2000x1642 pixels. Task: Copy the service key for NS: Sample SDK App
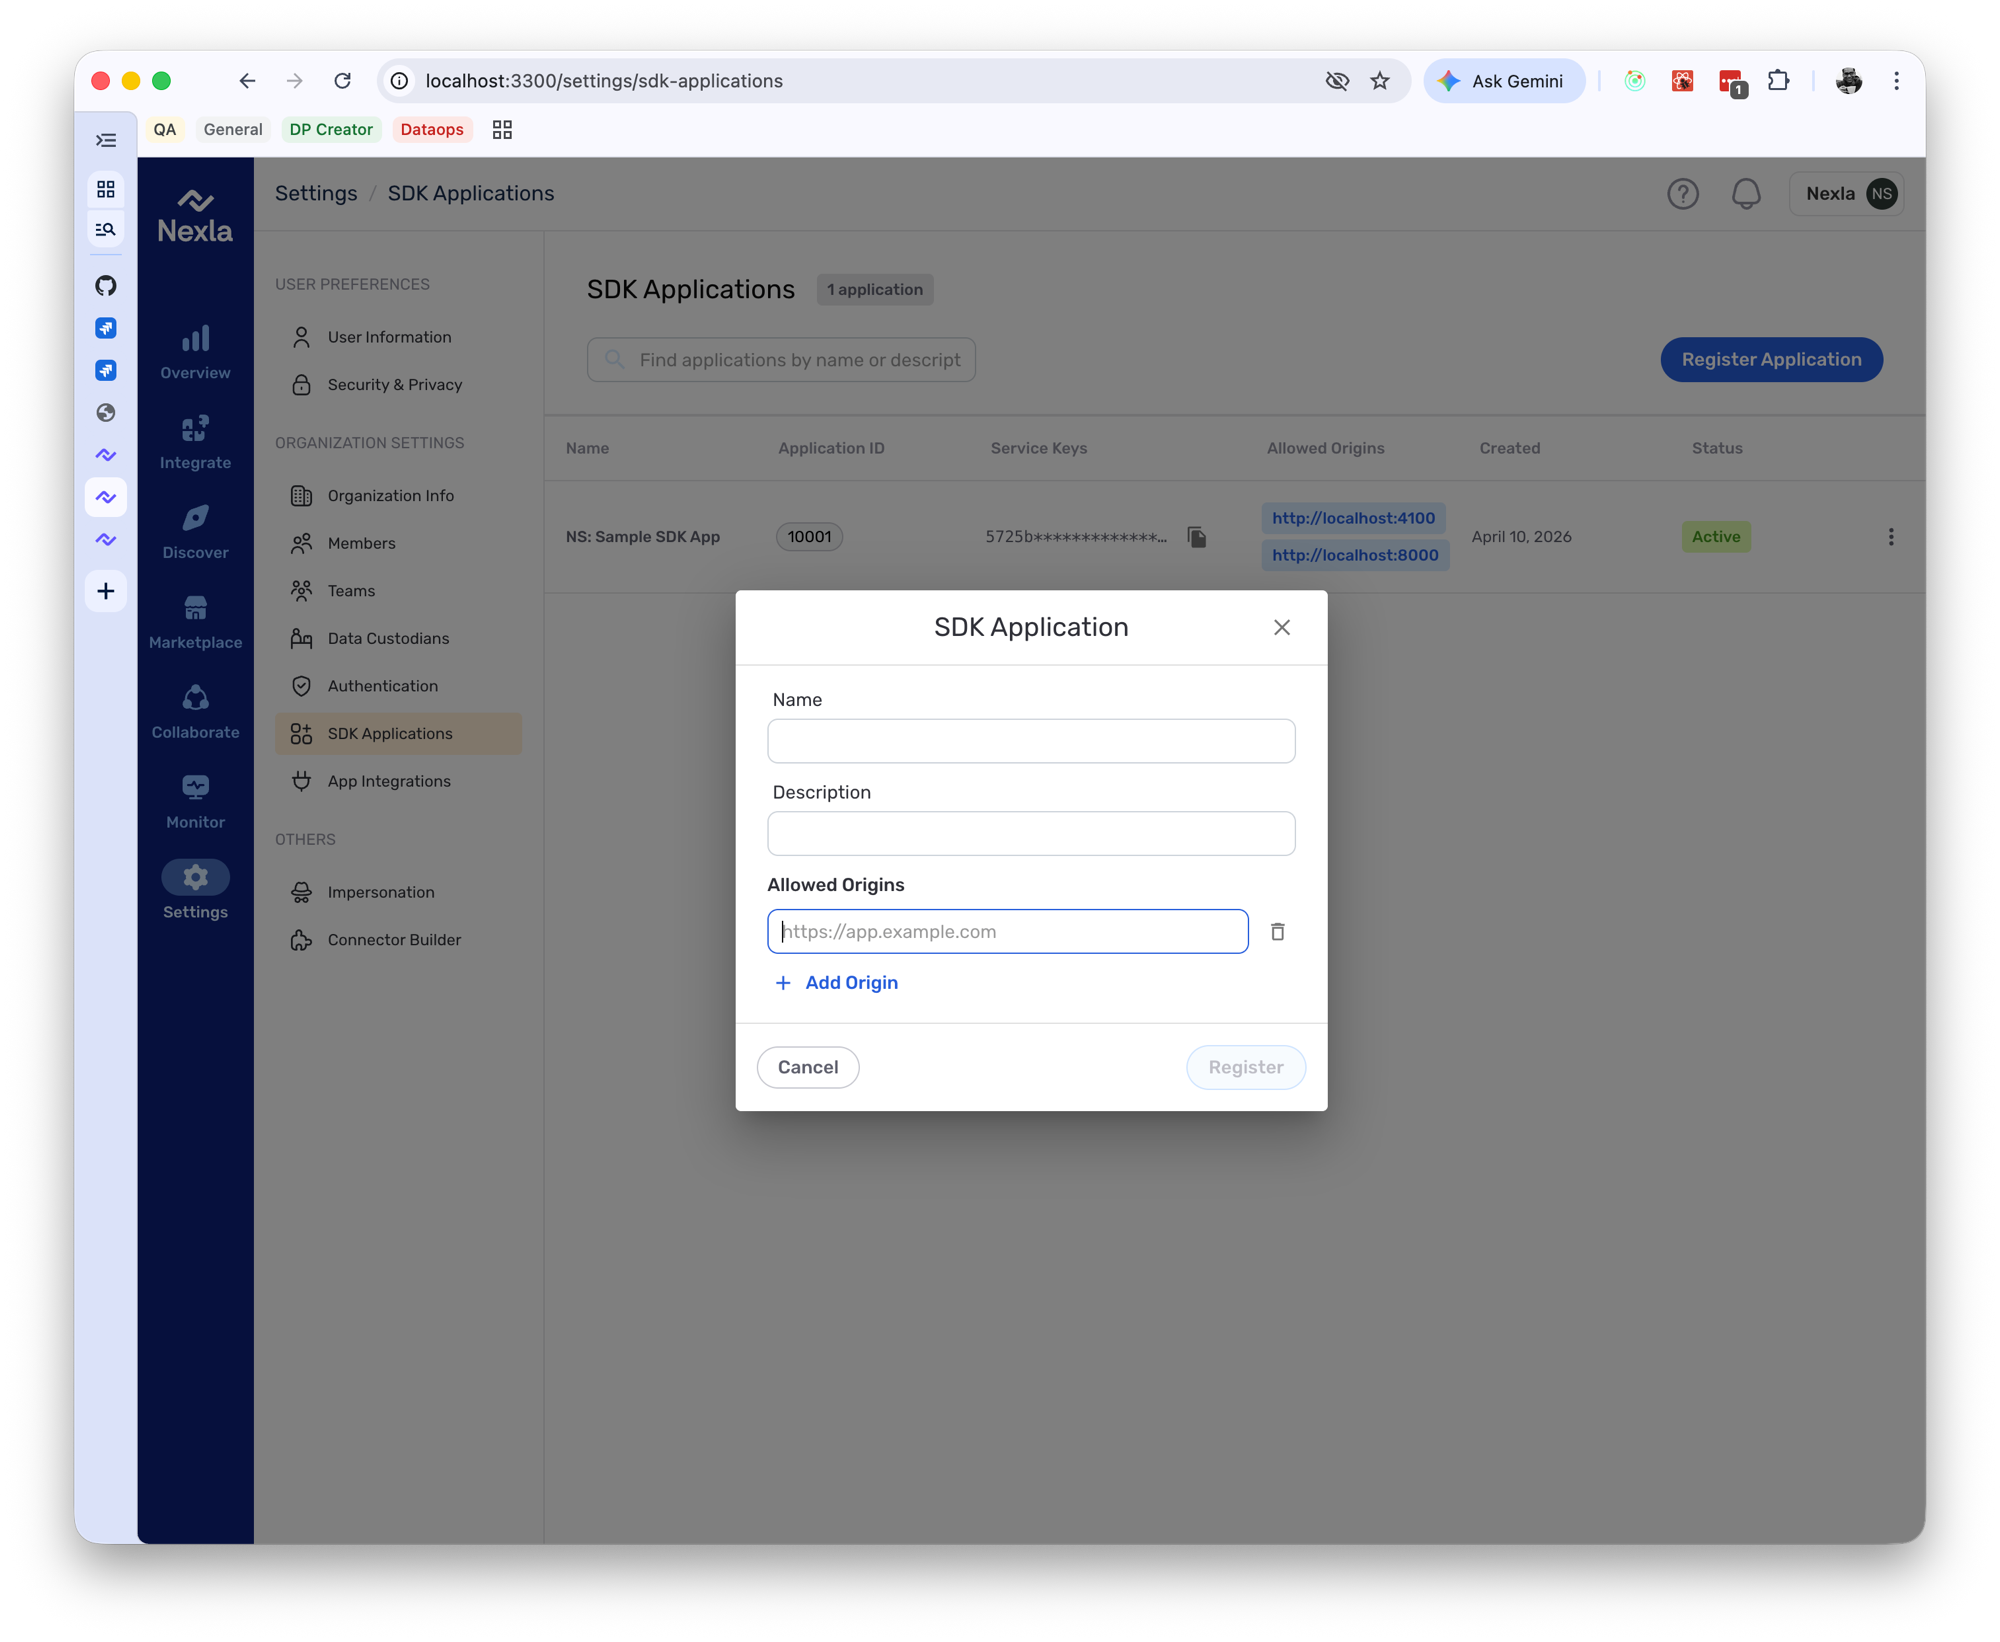click(x=1196, y=537)
